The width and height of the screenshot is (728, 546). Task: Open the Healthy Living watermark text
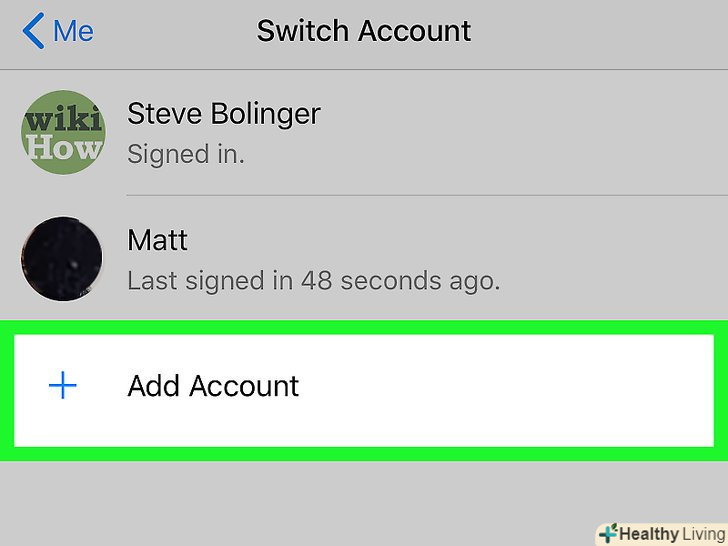point(669,534)
